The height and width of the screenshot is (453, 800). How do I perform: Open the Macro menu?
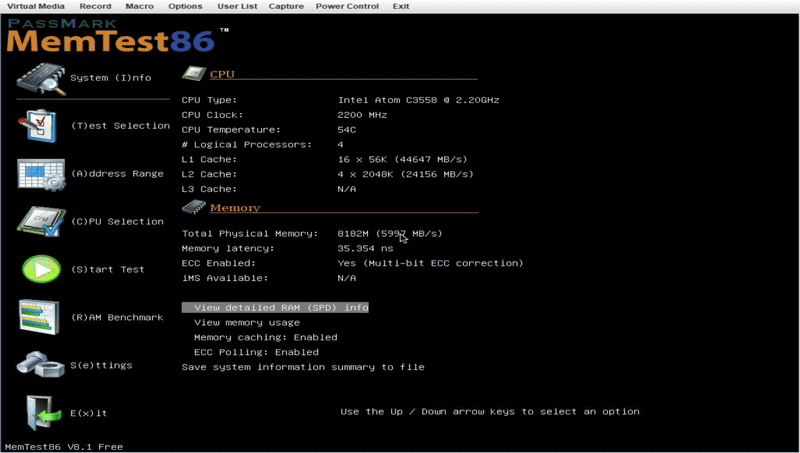(139, 6)
